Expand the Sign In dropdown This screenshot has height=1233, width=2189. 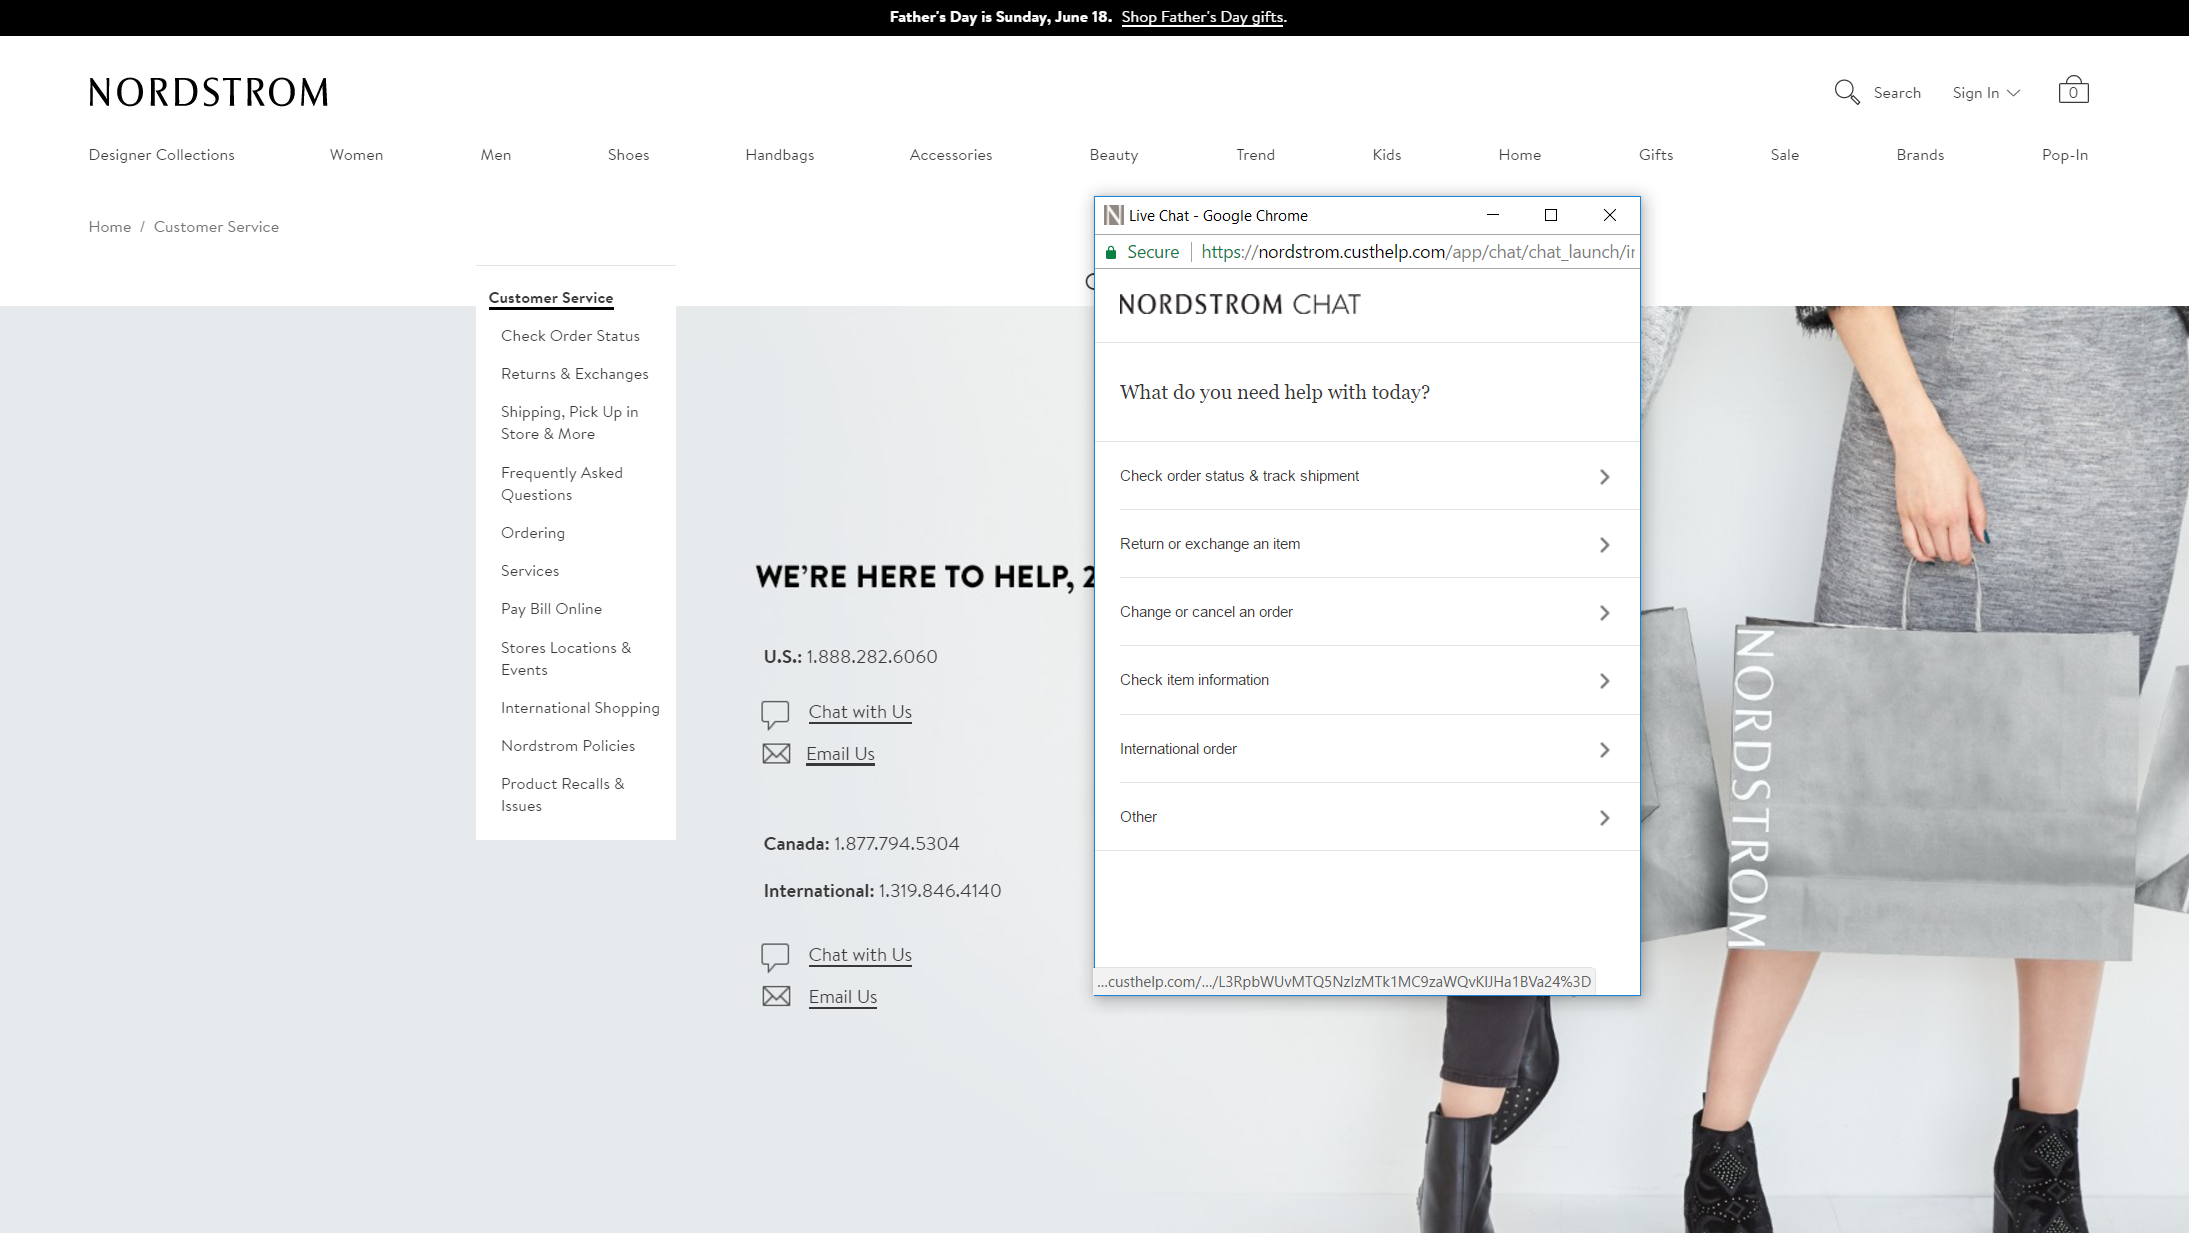[1986, 93]
